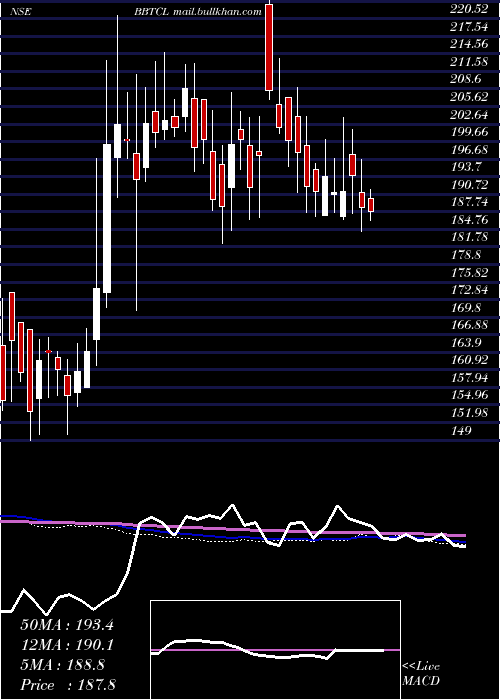This screenshot has height=700, width=500.
Task: Click the 172.84 price axis label
Action: point(468,289)
